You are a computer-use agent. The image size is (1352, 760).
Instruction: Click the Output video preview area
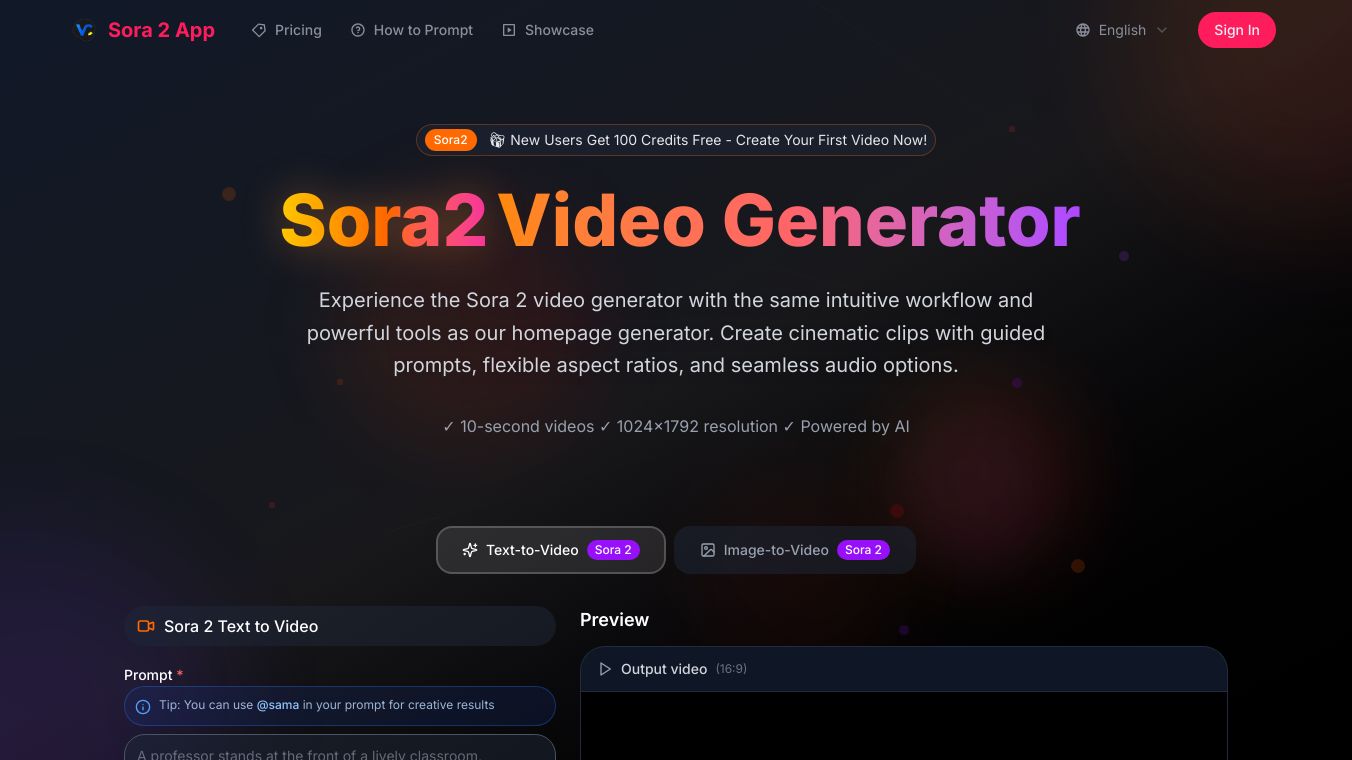coord(904,726)
